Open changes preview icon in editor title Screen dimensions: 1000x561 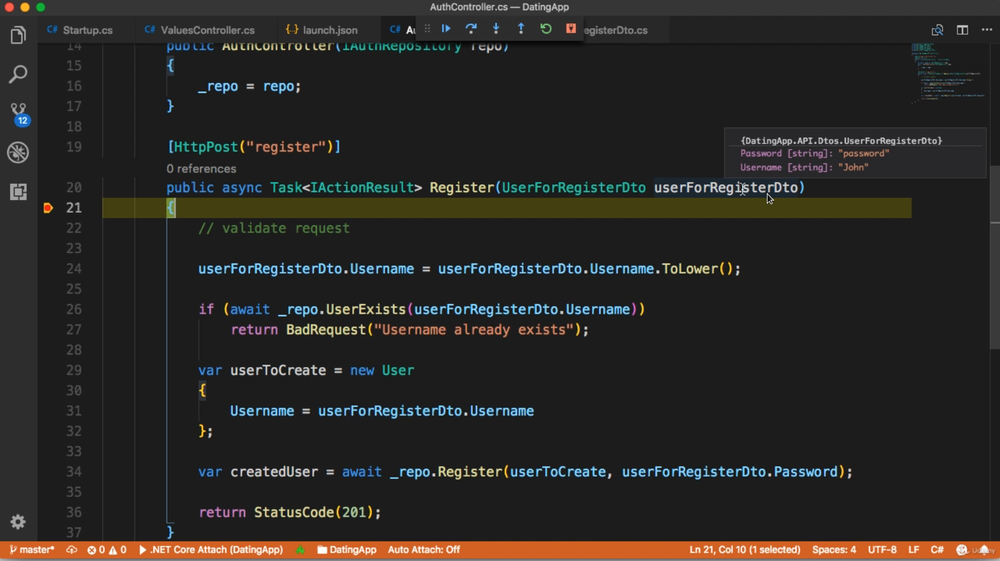pos(937,30)
